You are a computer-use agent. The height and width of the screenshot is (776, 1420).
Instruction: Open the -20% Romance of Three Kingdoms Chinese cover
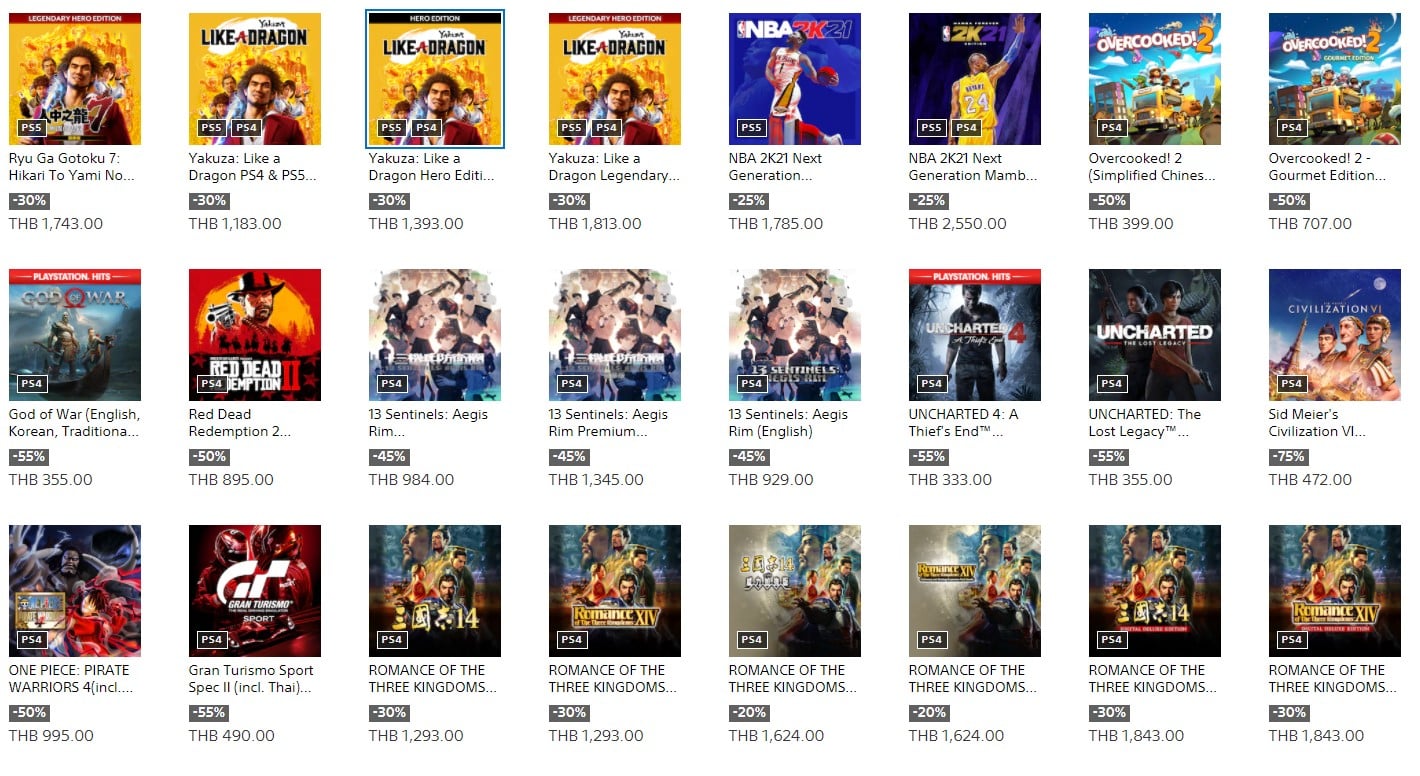pyautogui.click(x=795, y=591)
